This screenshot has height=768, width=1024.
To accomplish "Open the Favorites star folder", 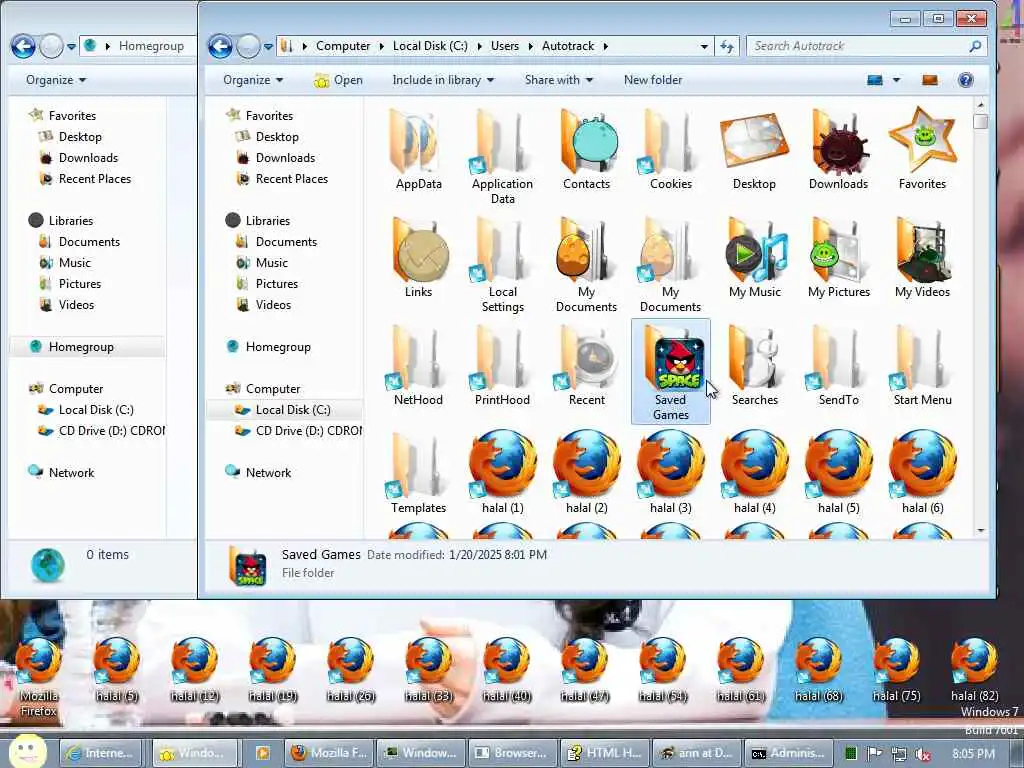I will 922,150.
